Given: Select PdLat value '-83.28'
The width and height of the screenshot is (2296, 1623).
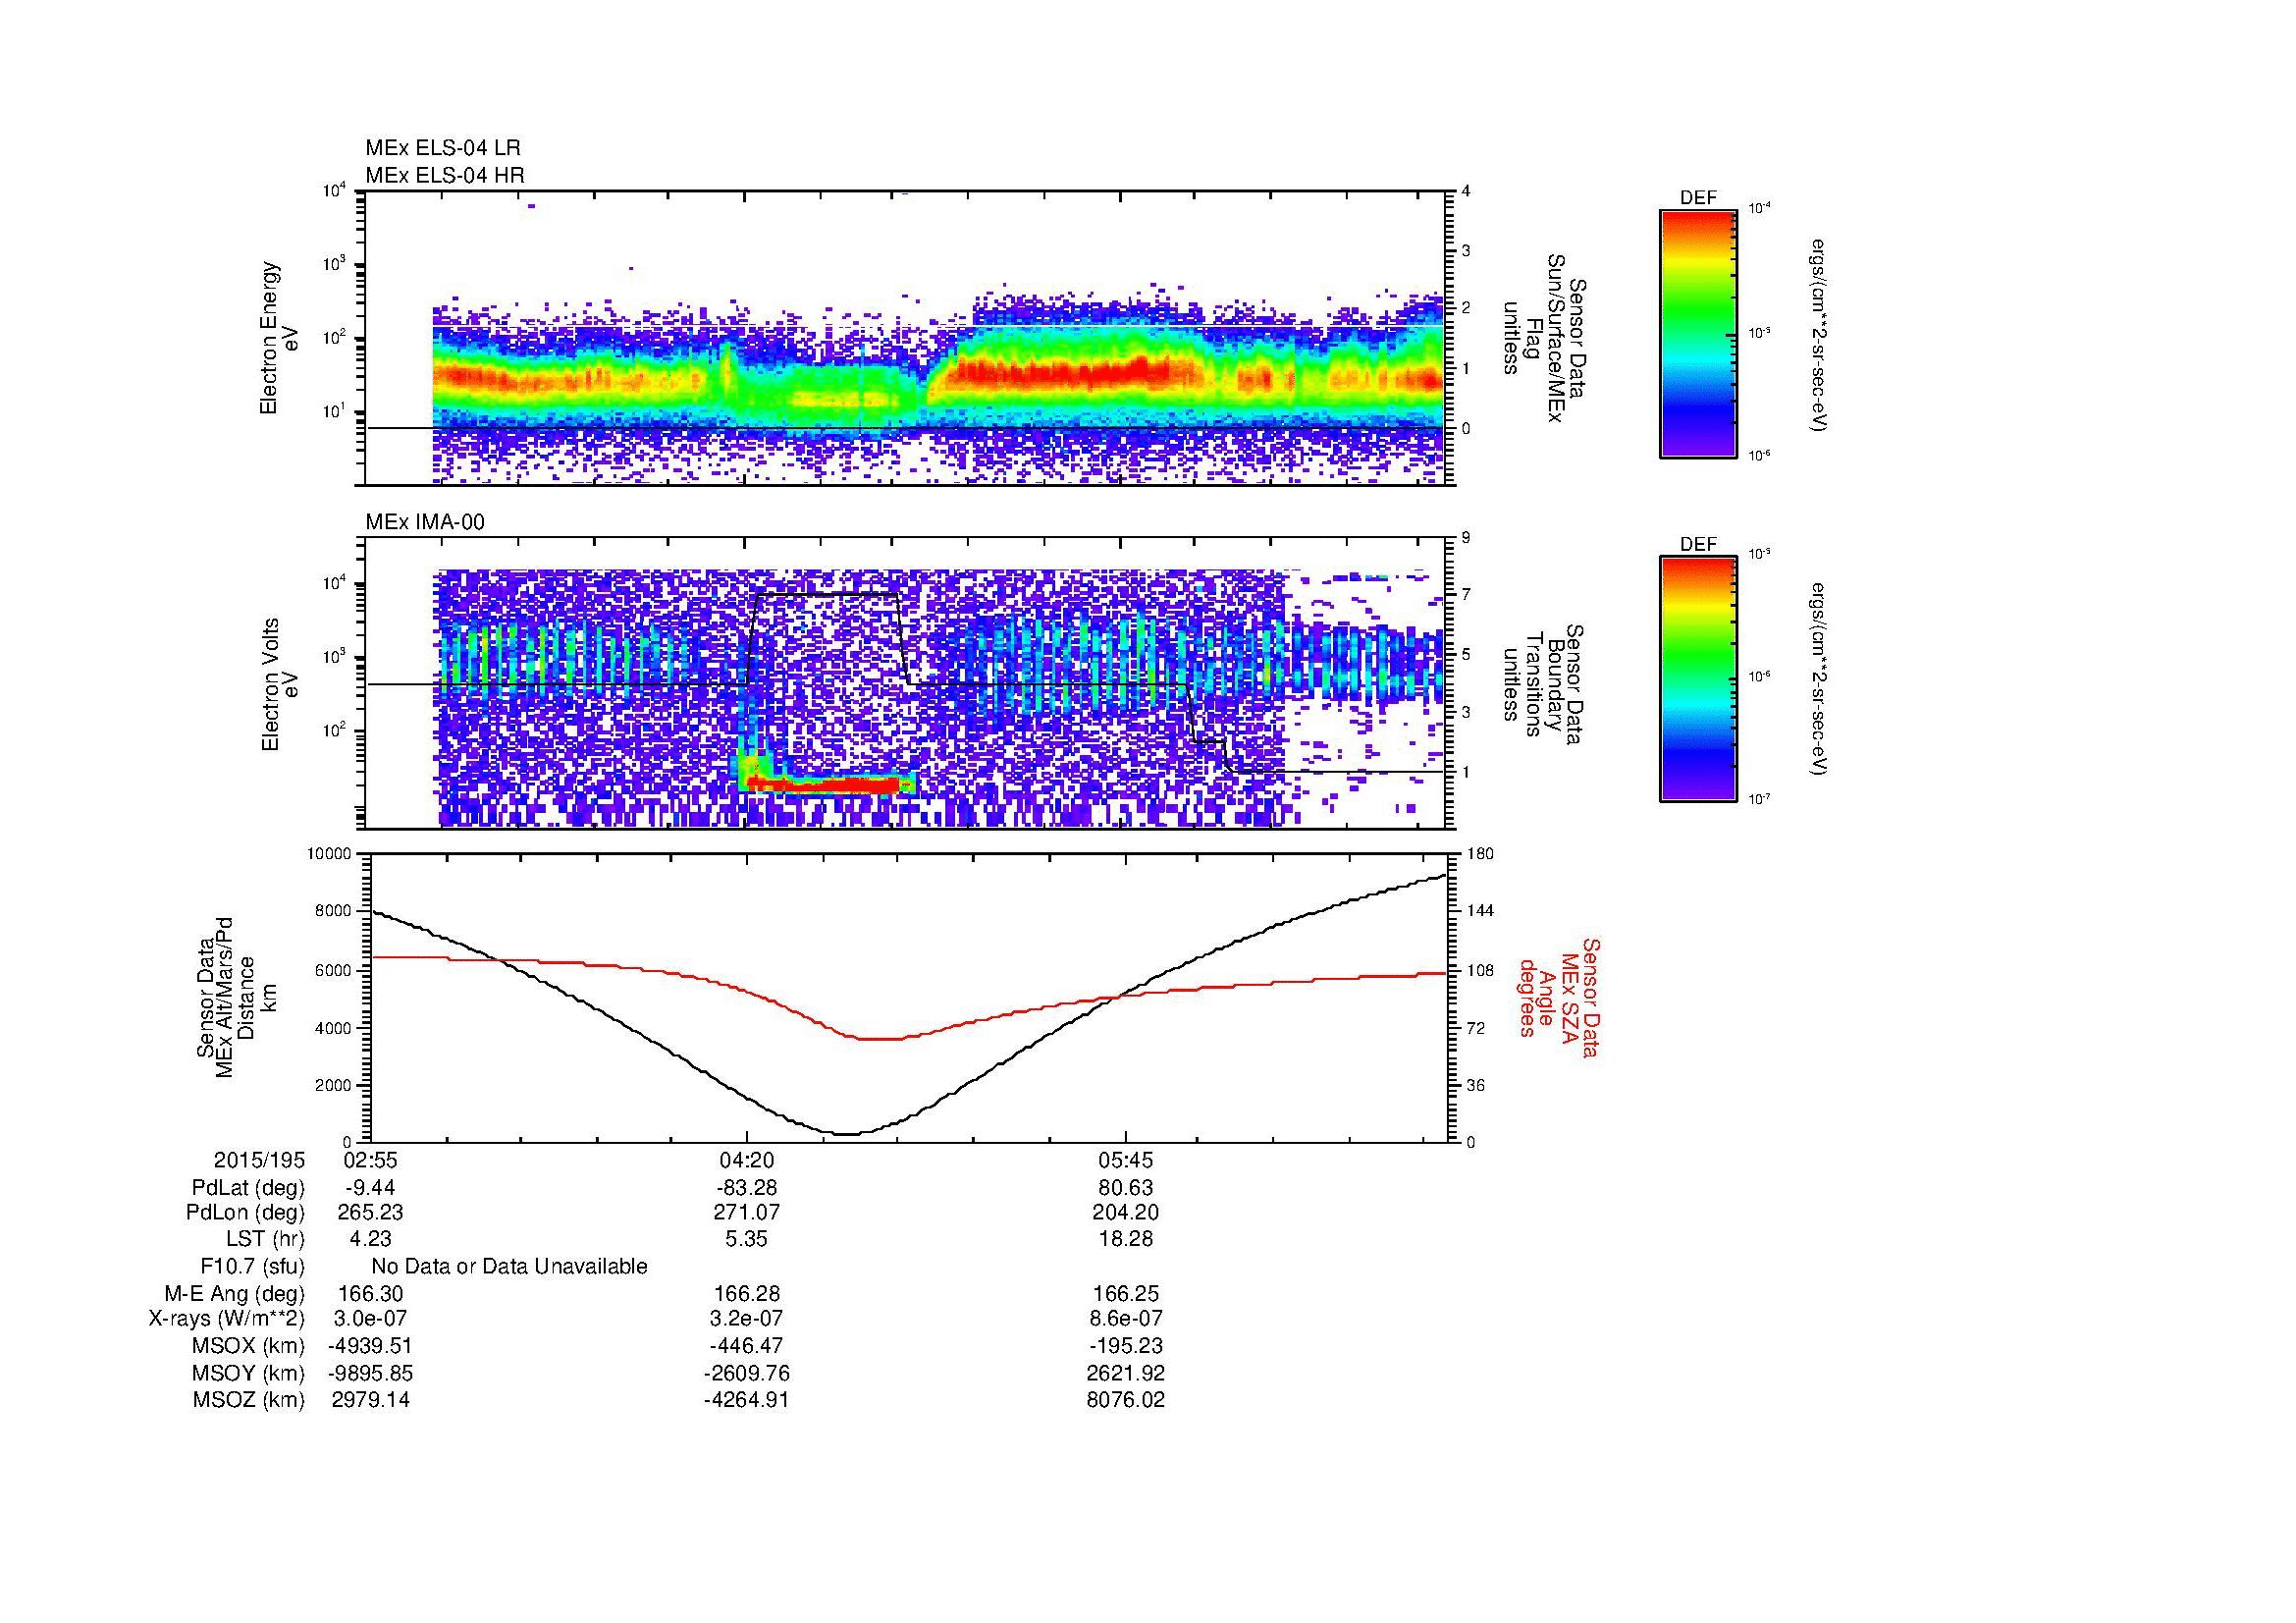Looking at the screenshot, I should (x=746, y=1188).
